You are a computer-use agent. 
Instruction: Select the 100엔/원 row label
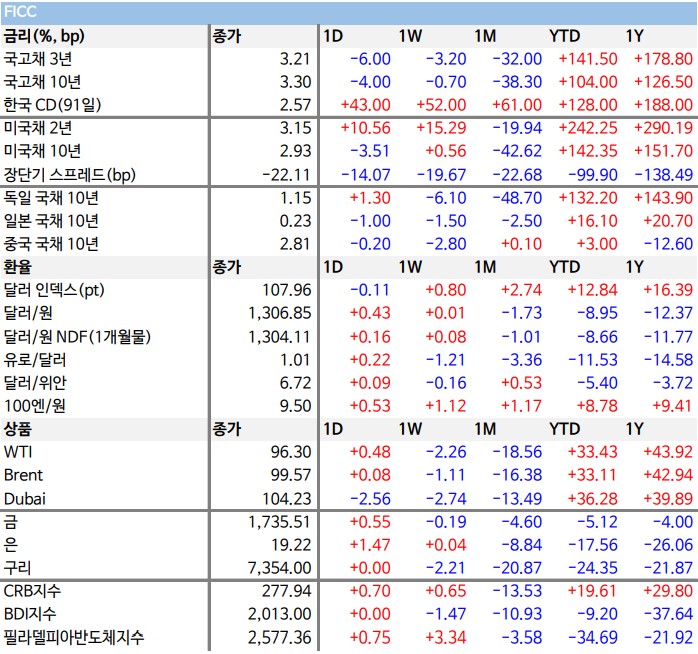pyautogui.click(x=35, y=406)
